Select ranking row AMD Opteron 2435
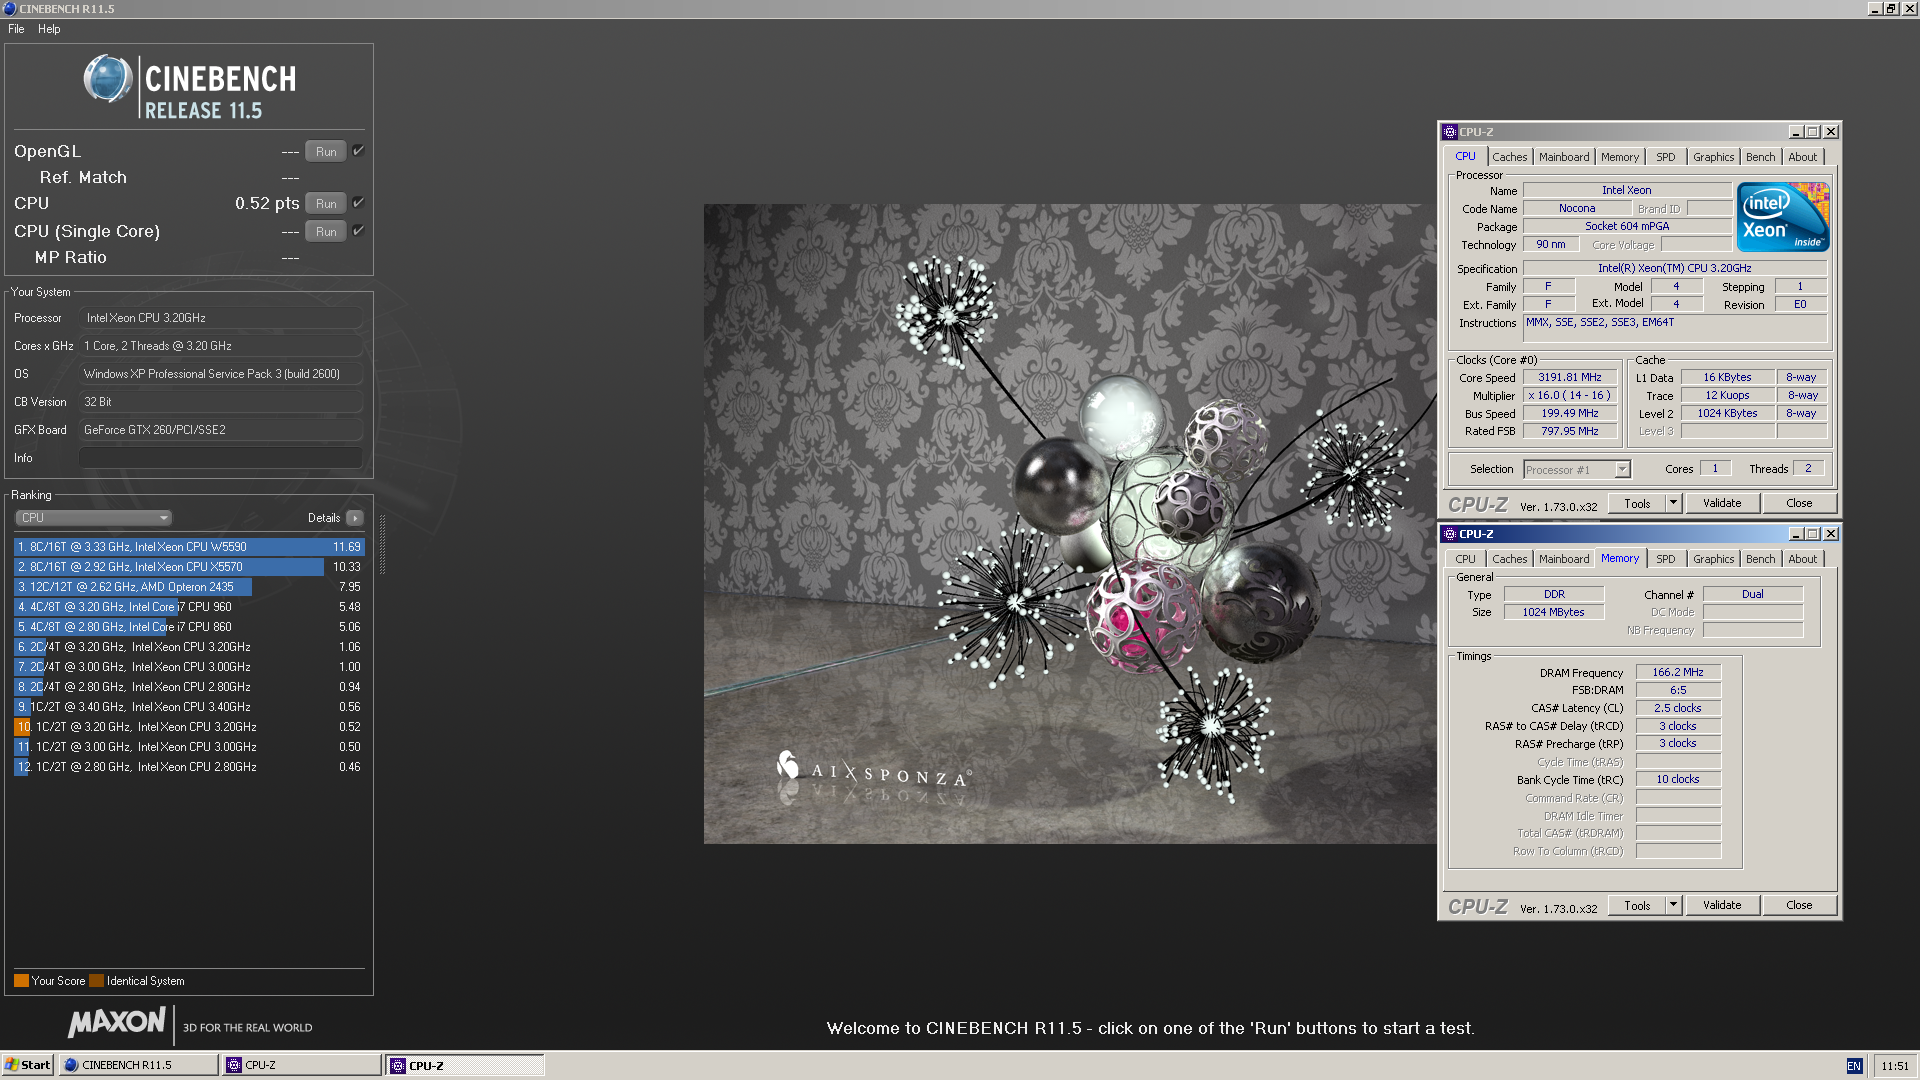 point(189,587)
